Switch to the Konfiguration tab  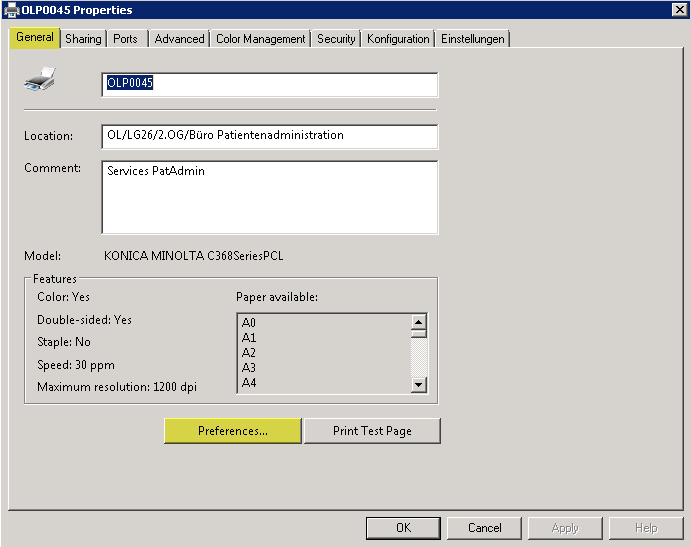coord(398,39)
